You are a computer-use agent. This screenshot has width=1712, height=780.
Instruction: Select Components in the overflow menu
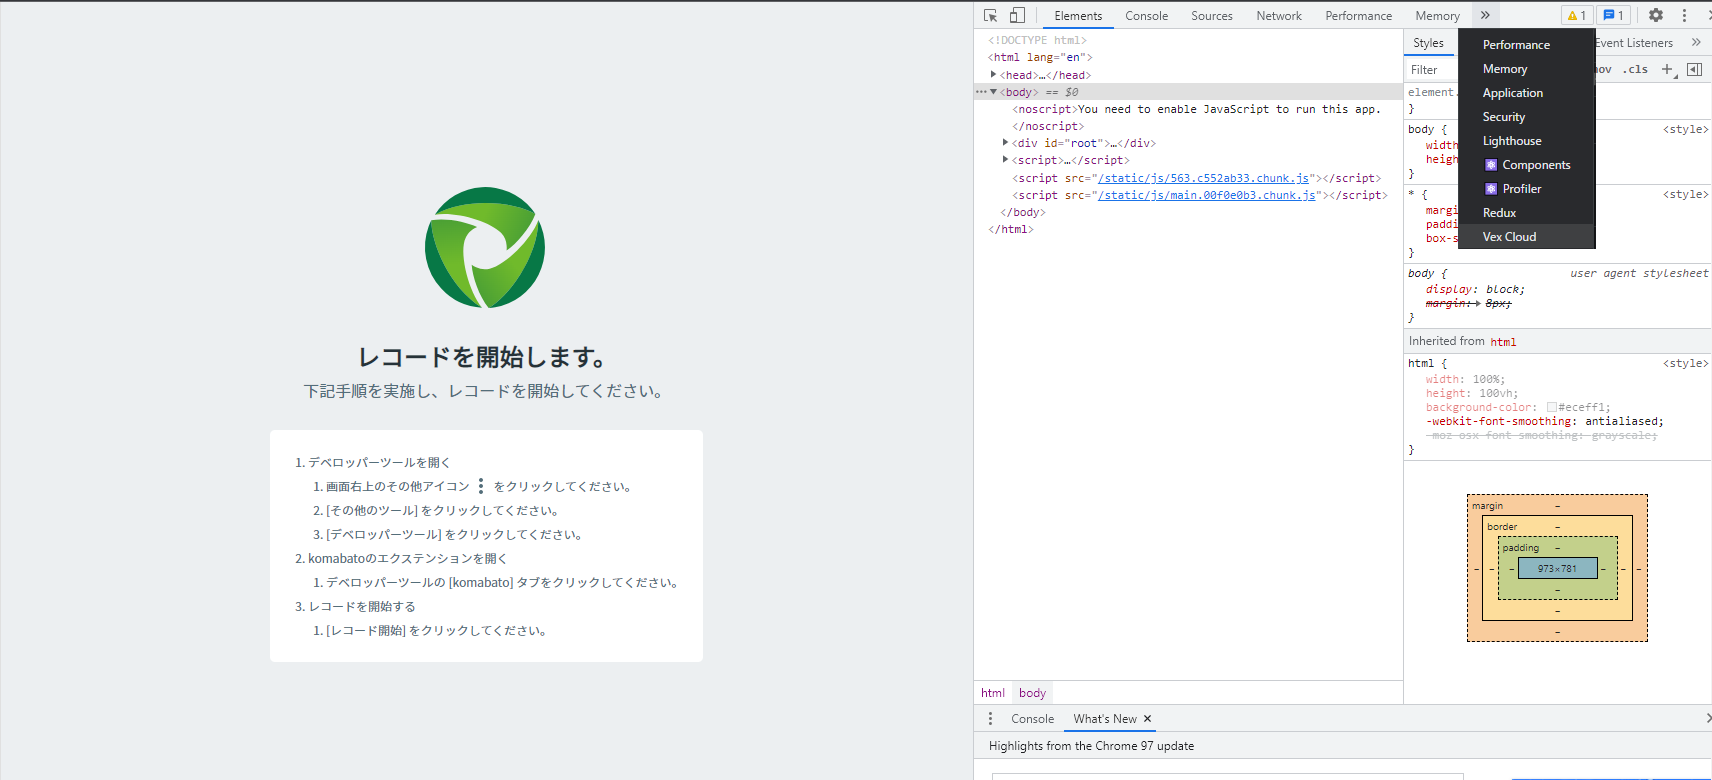(1526, 165)
